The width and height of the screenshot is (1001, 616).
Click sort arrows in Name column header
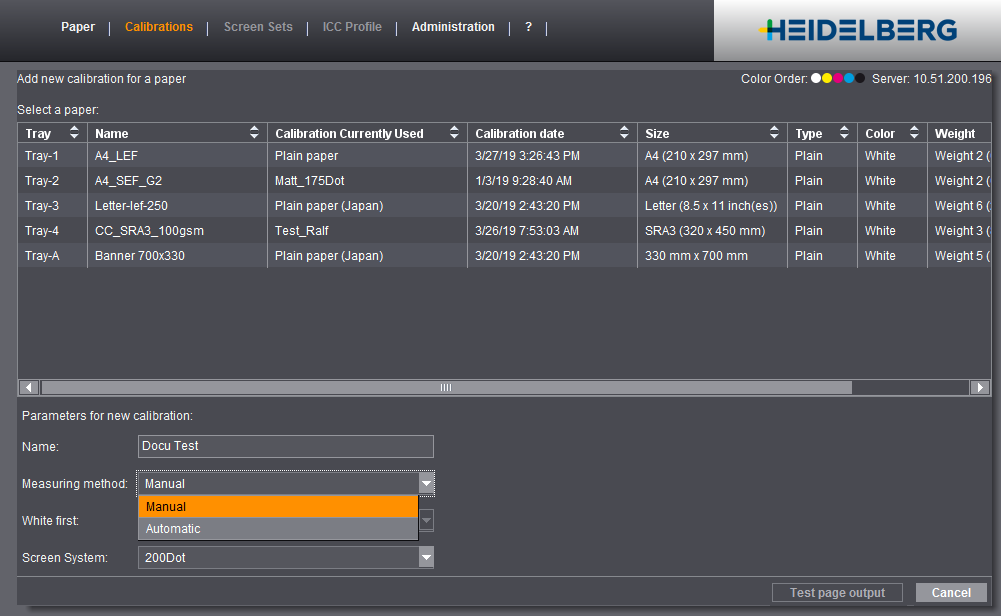point(254,133)
